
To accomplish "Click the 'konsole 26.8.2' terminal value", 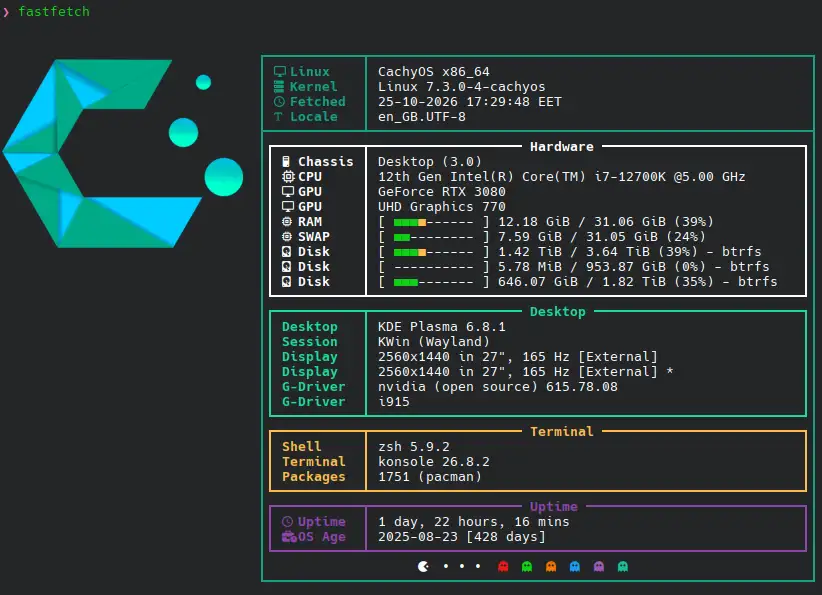I will click(x=434, y=462).
